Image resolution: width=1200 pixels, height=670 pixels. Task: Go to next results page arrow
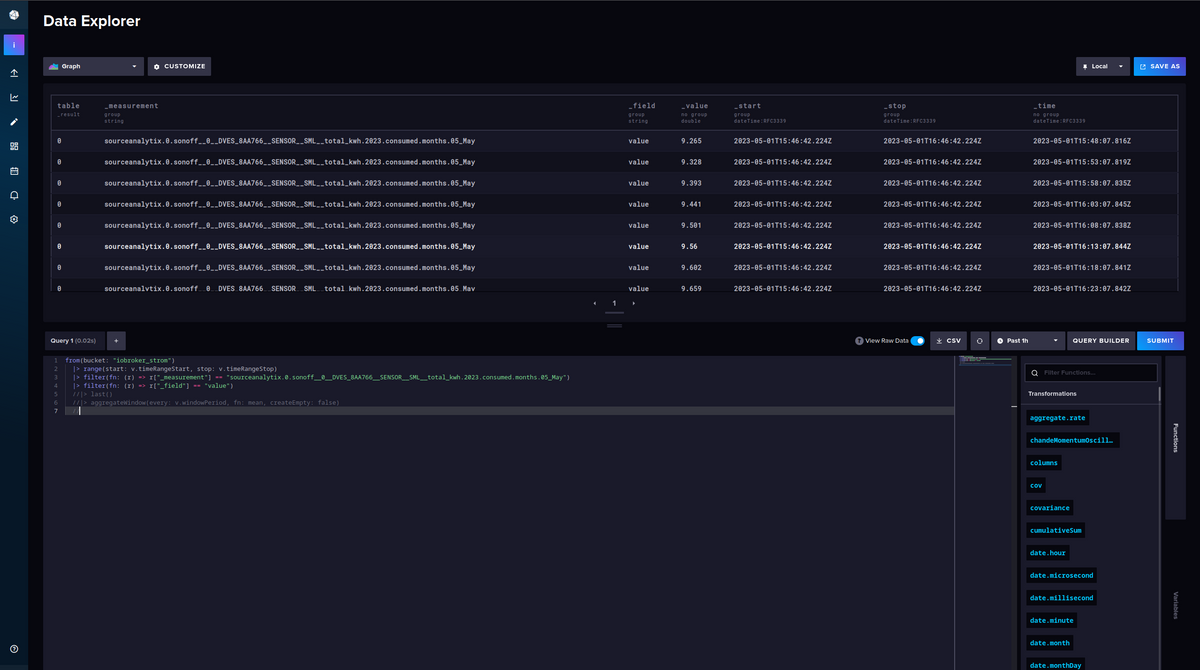[633, 303]
